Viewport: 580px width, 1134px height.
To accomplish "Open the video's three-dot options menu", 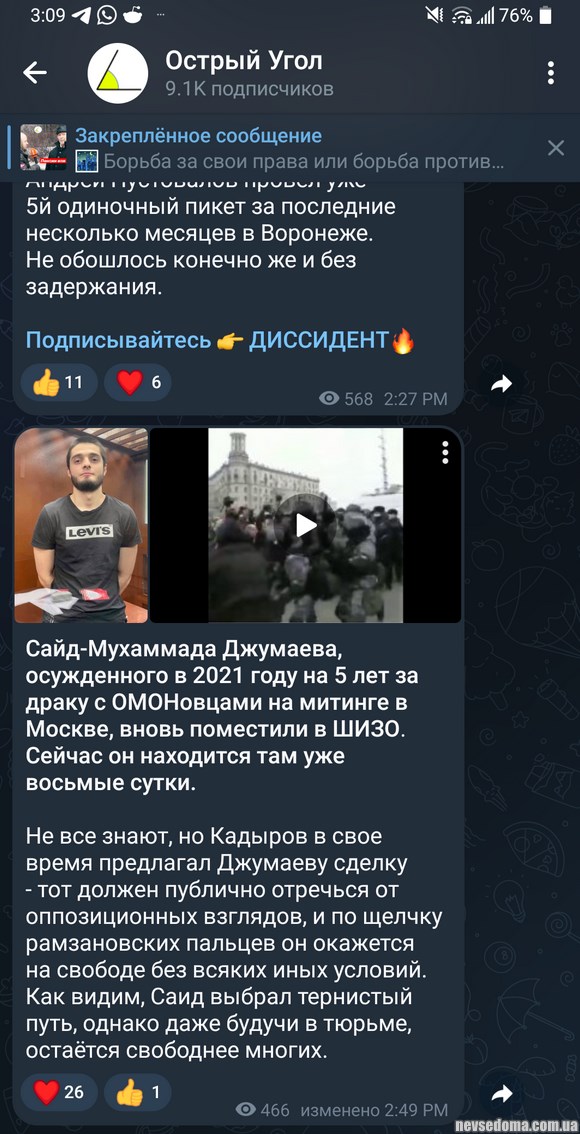I will coord(445,452).
